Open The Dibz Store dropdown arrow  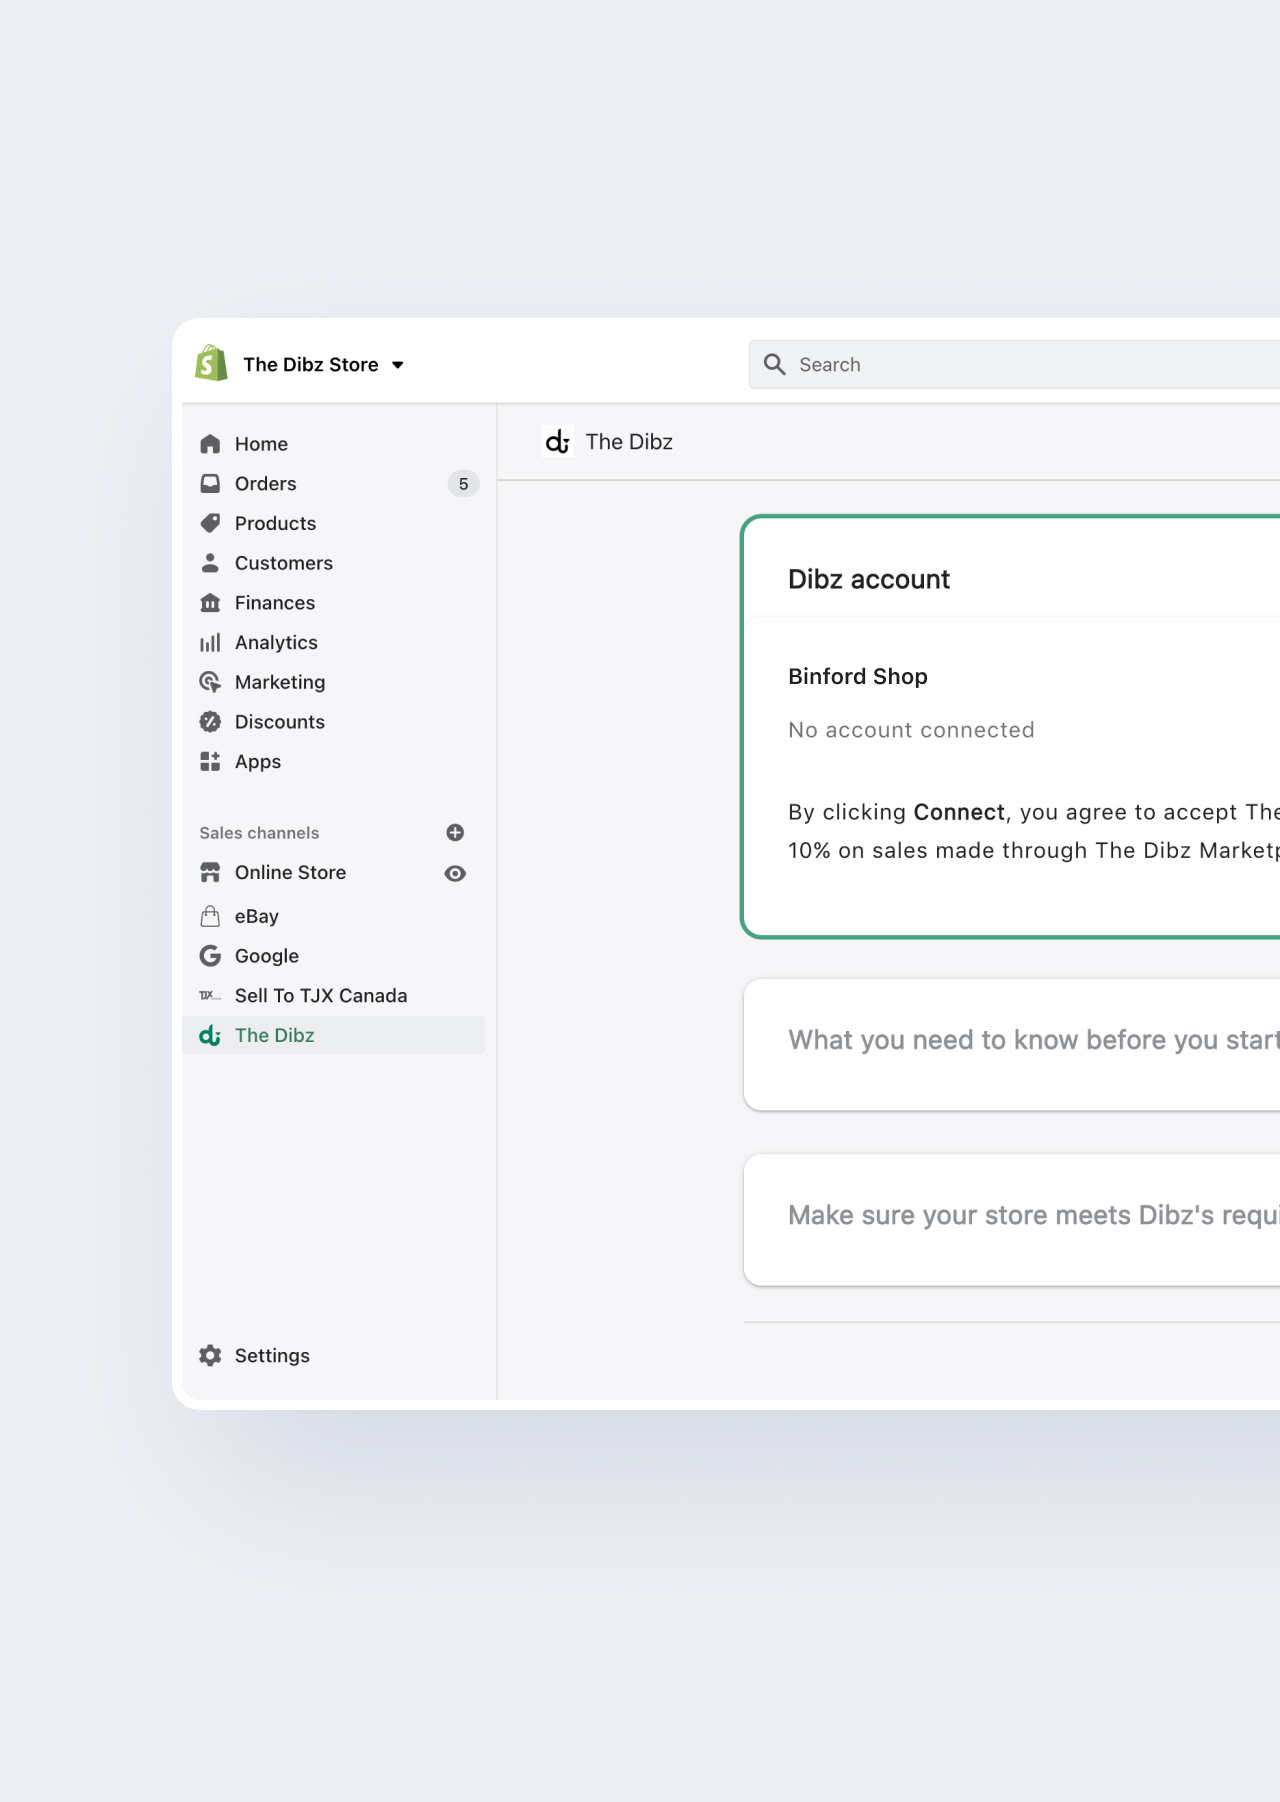point(398,365)
